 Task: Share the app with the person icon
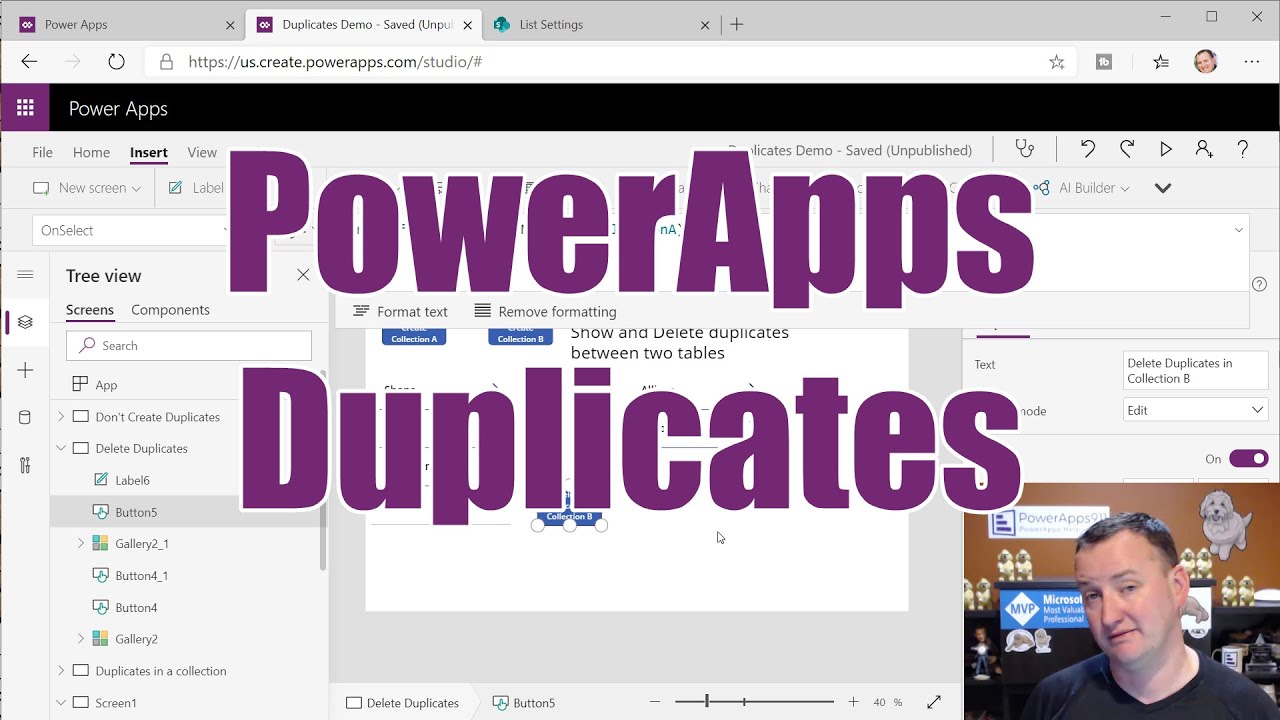tap(1204, 149)
